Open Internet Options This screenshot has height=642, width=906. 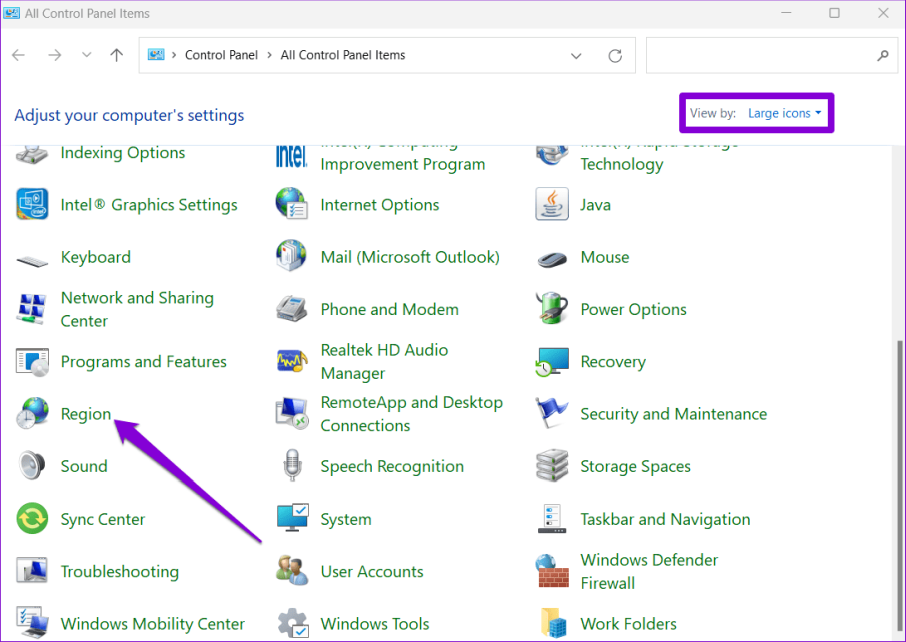(379, 204)
